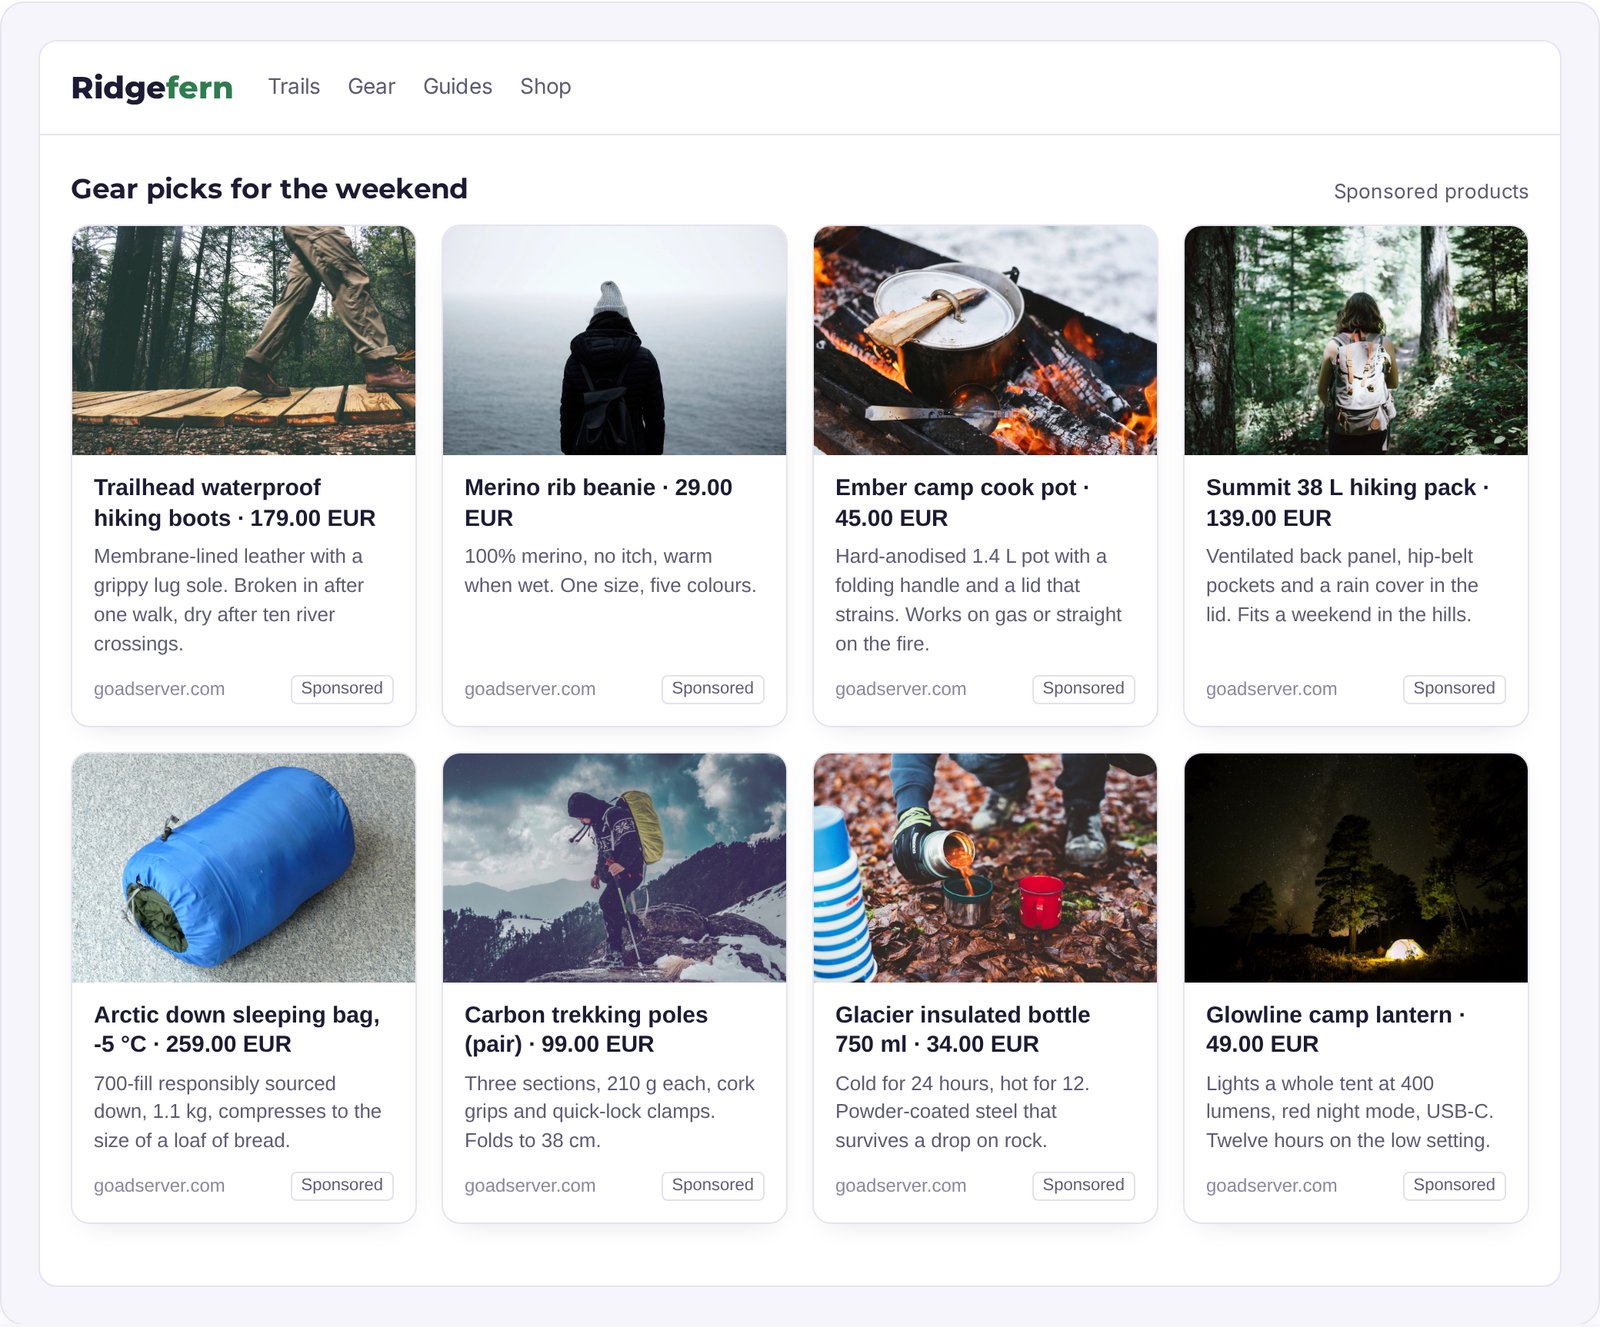This screenshot has height=1327, width=1600.
Task: Click Sponsored badge on camp lantern card
Action: pyautogui.click(x=1455, y=1185)
